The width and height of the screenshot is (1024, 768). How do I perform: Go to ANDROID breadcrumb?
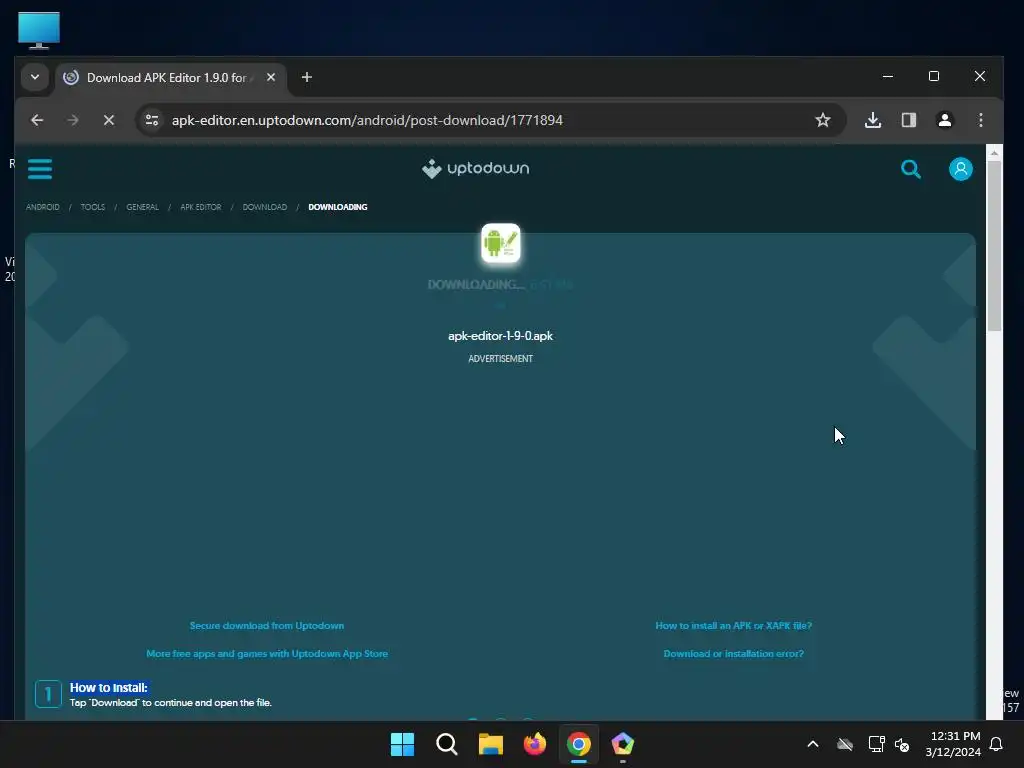point(42,207)
